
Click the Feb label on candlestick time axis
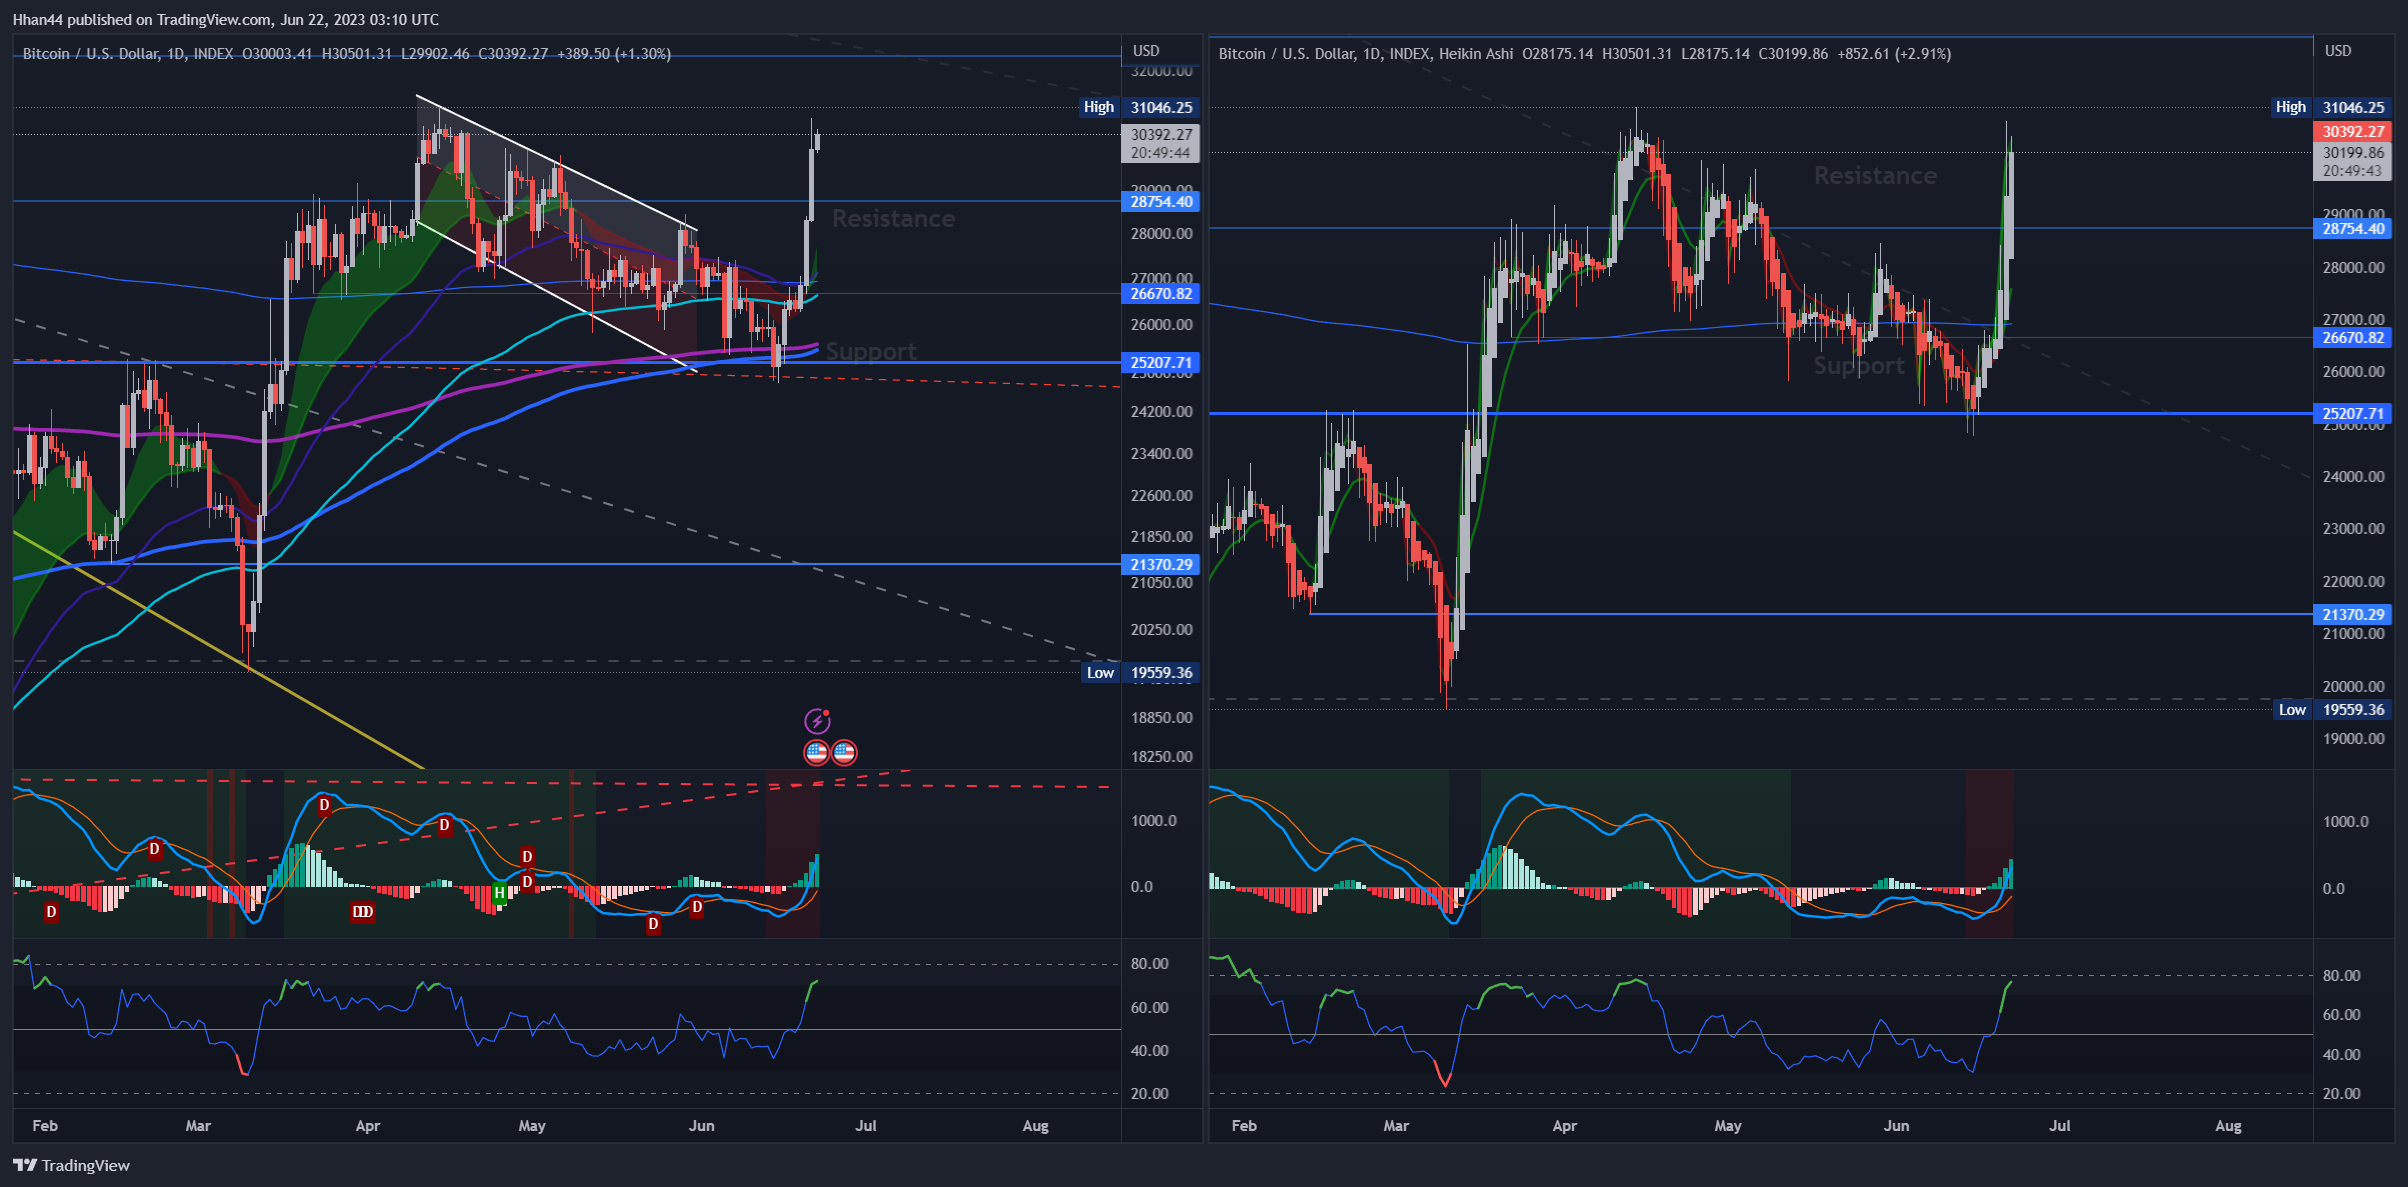click(45, 1125)
